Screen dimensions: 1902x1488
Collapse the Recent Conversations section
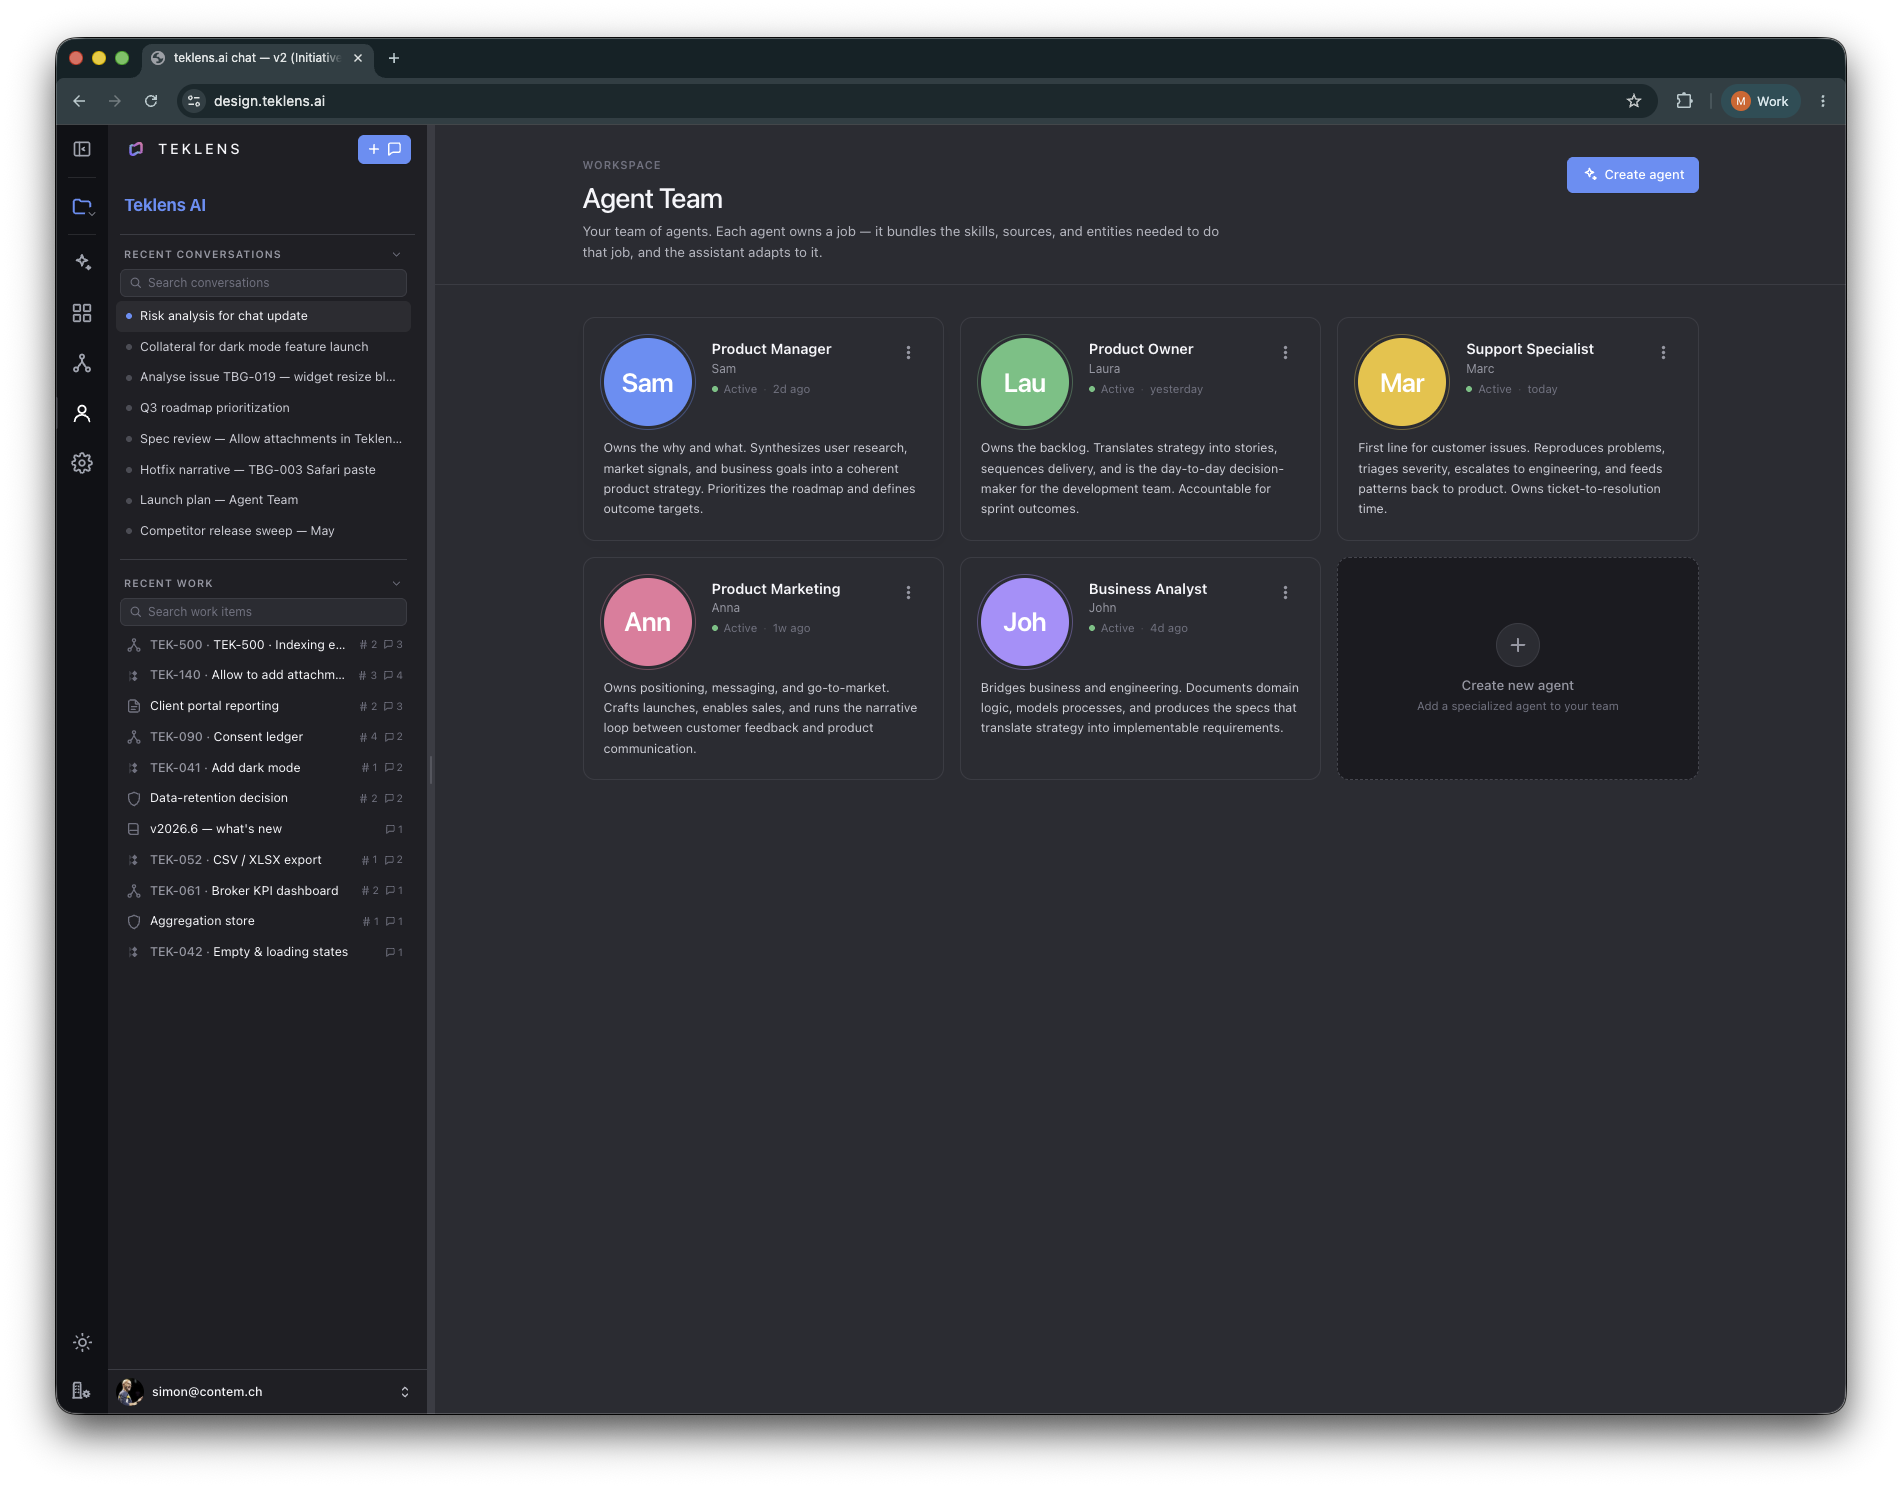click(x=396, y=254)
